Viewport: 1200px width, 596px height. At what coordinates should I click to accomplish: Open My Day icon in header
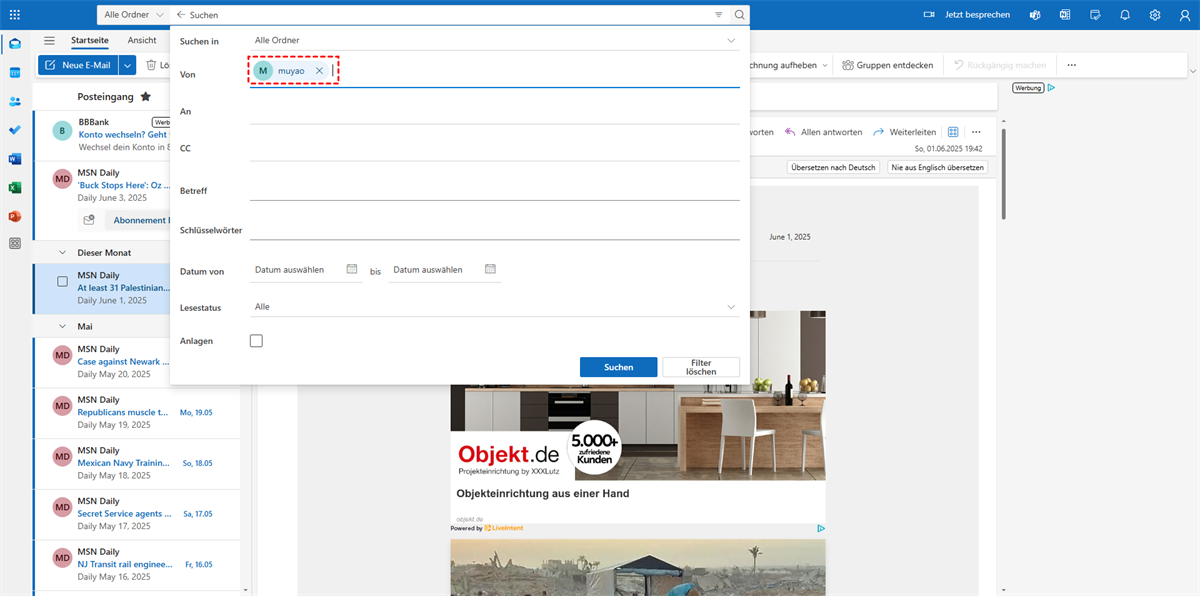(x=1095, y=15)
